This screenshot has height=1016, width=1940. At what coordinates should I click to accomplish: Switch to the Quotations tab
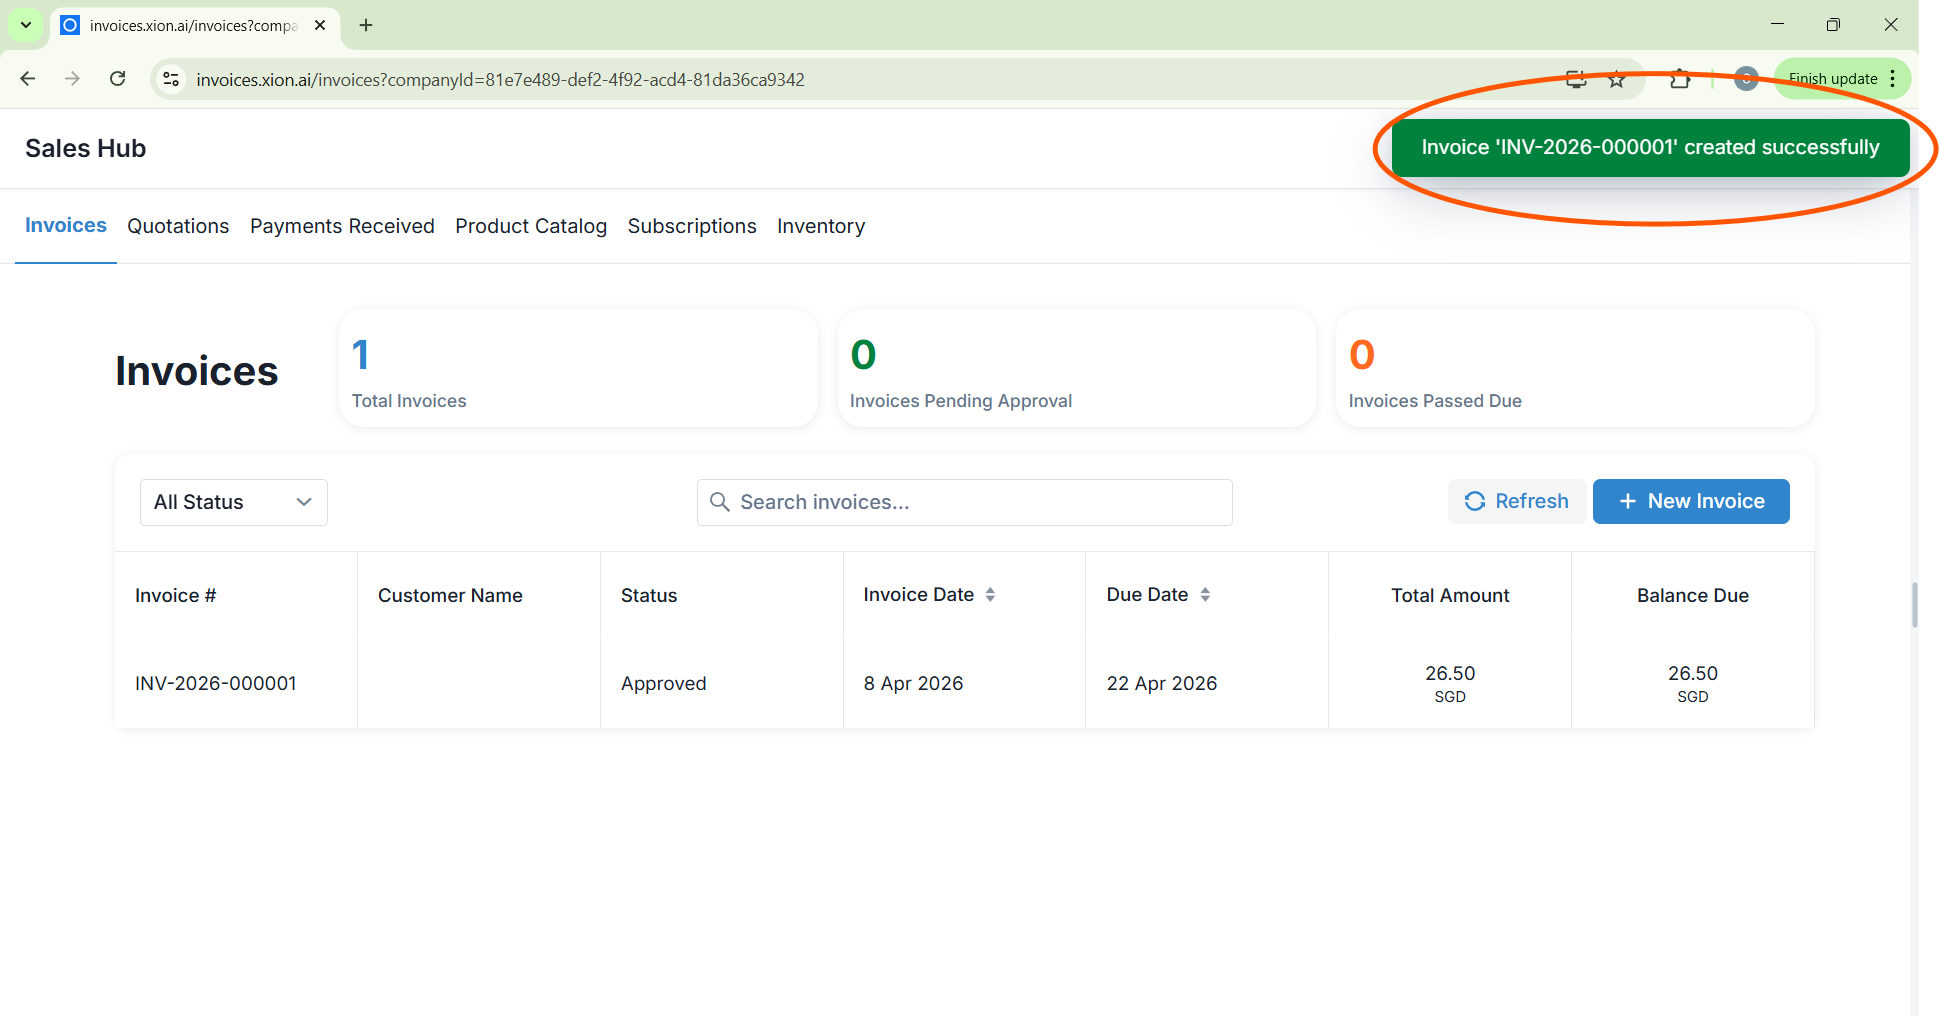coord(178,226)
